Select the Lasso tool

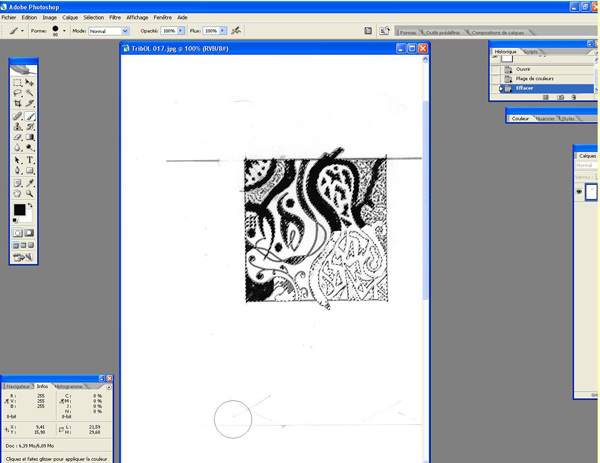click(x=18, y=93)
